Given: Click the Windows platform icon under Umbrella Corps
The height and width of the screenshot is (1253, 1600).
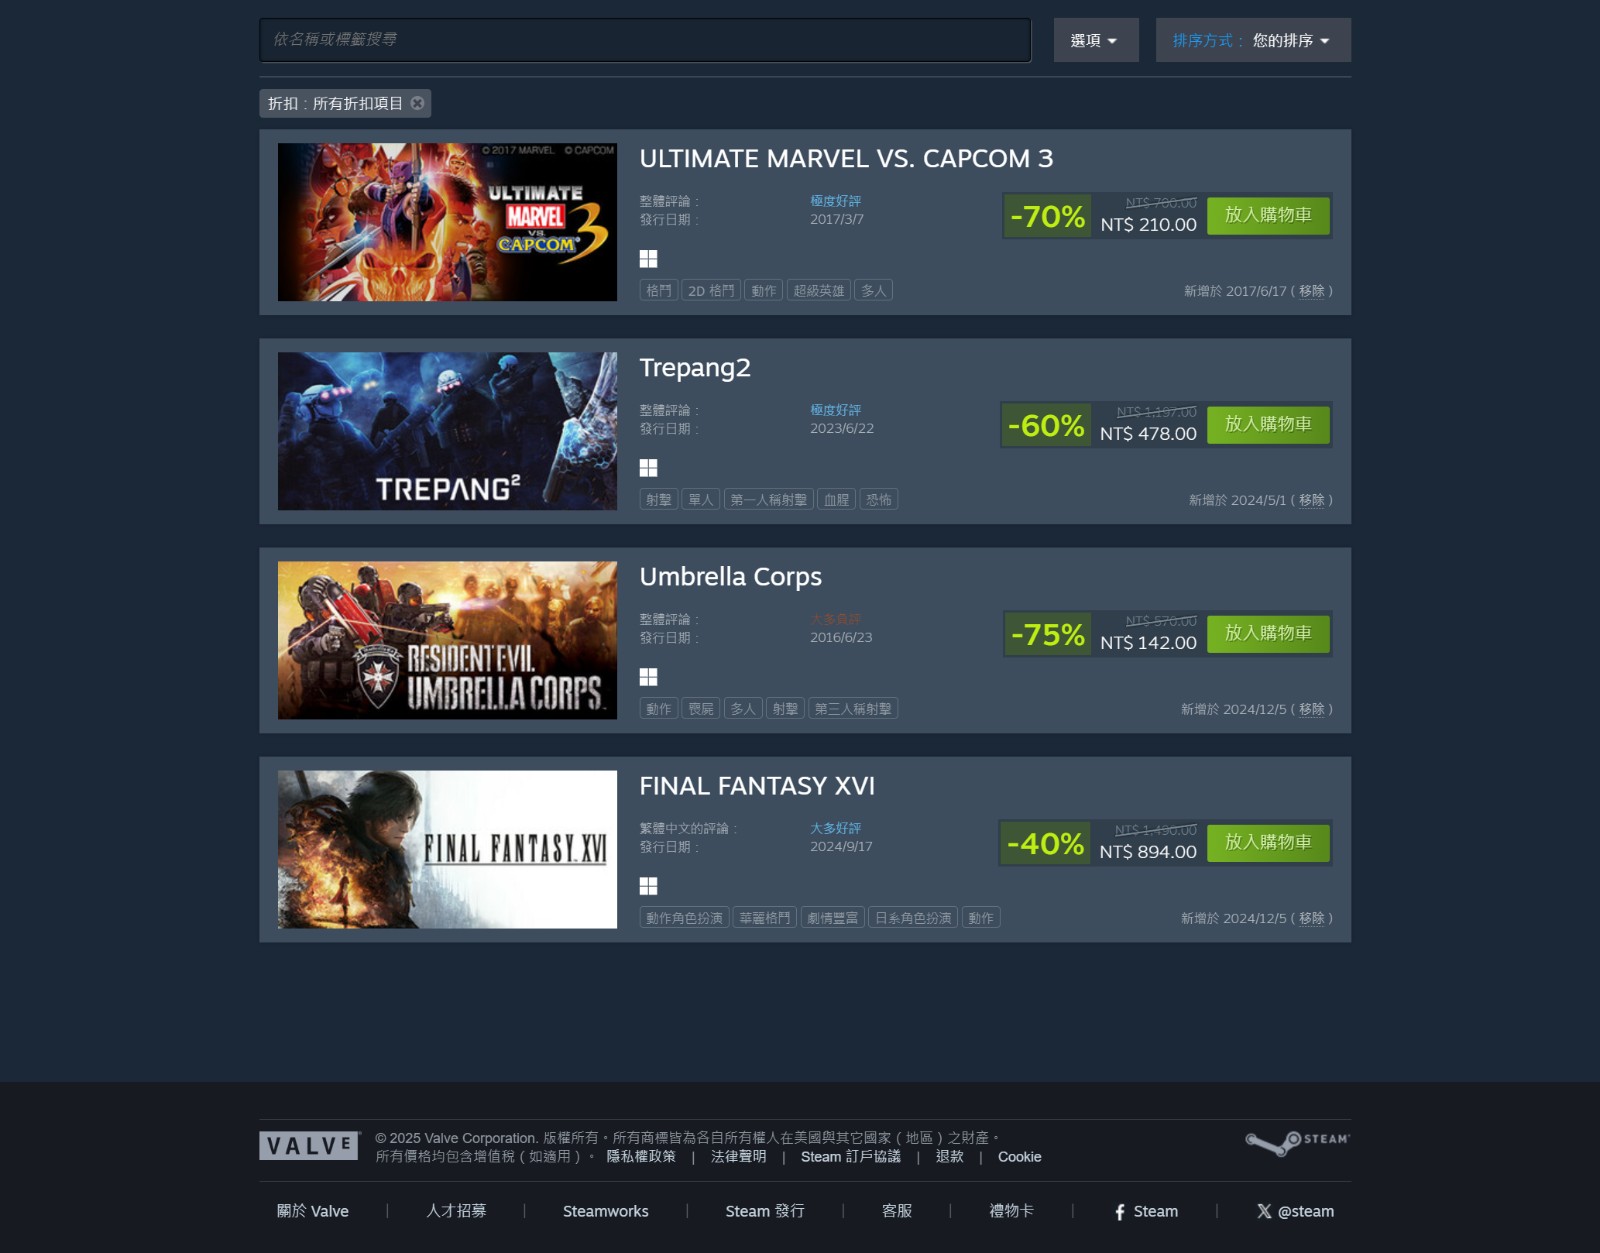Looking at the screenshot, I should [x=649, y=677].
